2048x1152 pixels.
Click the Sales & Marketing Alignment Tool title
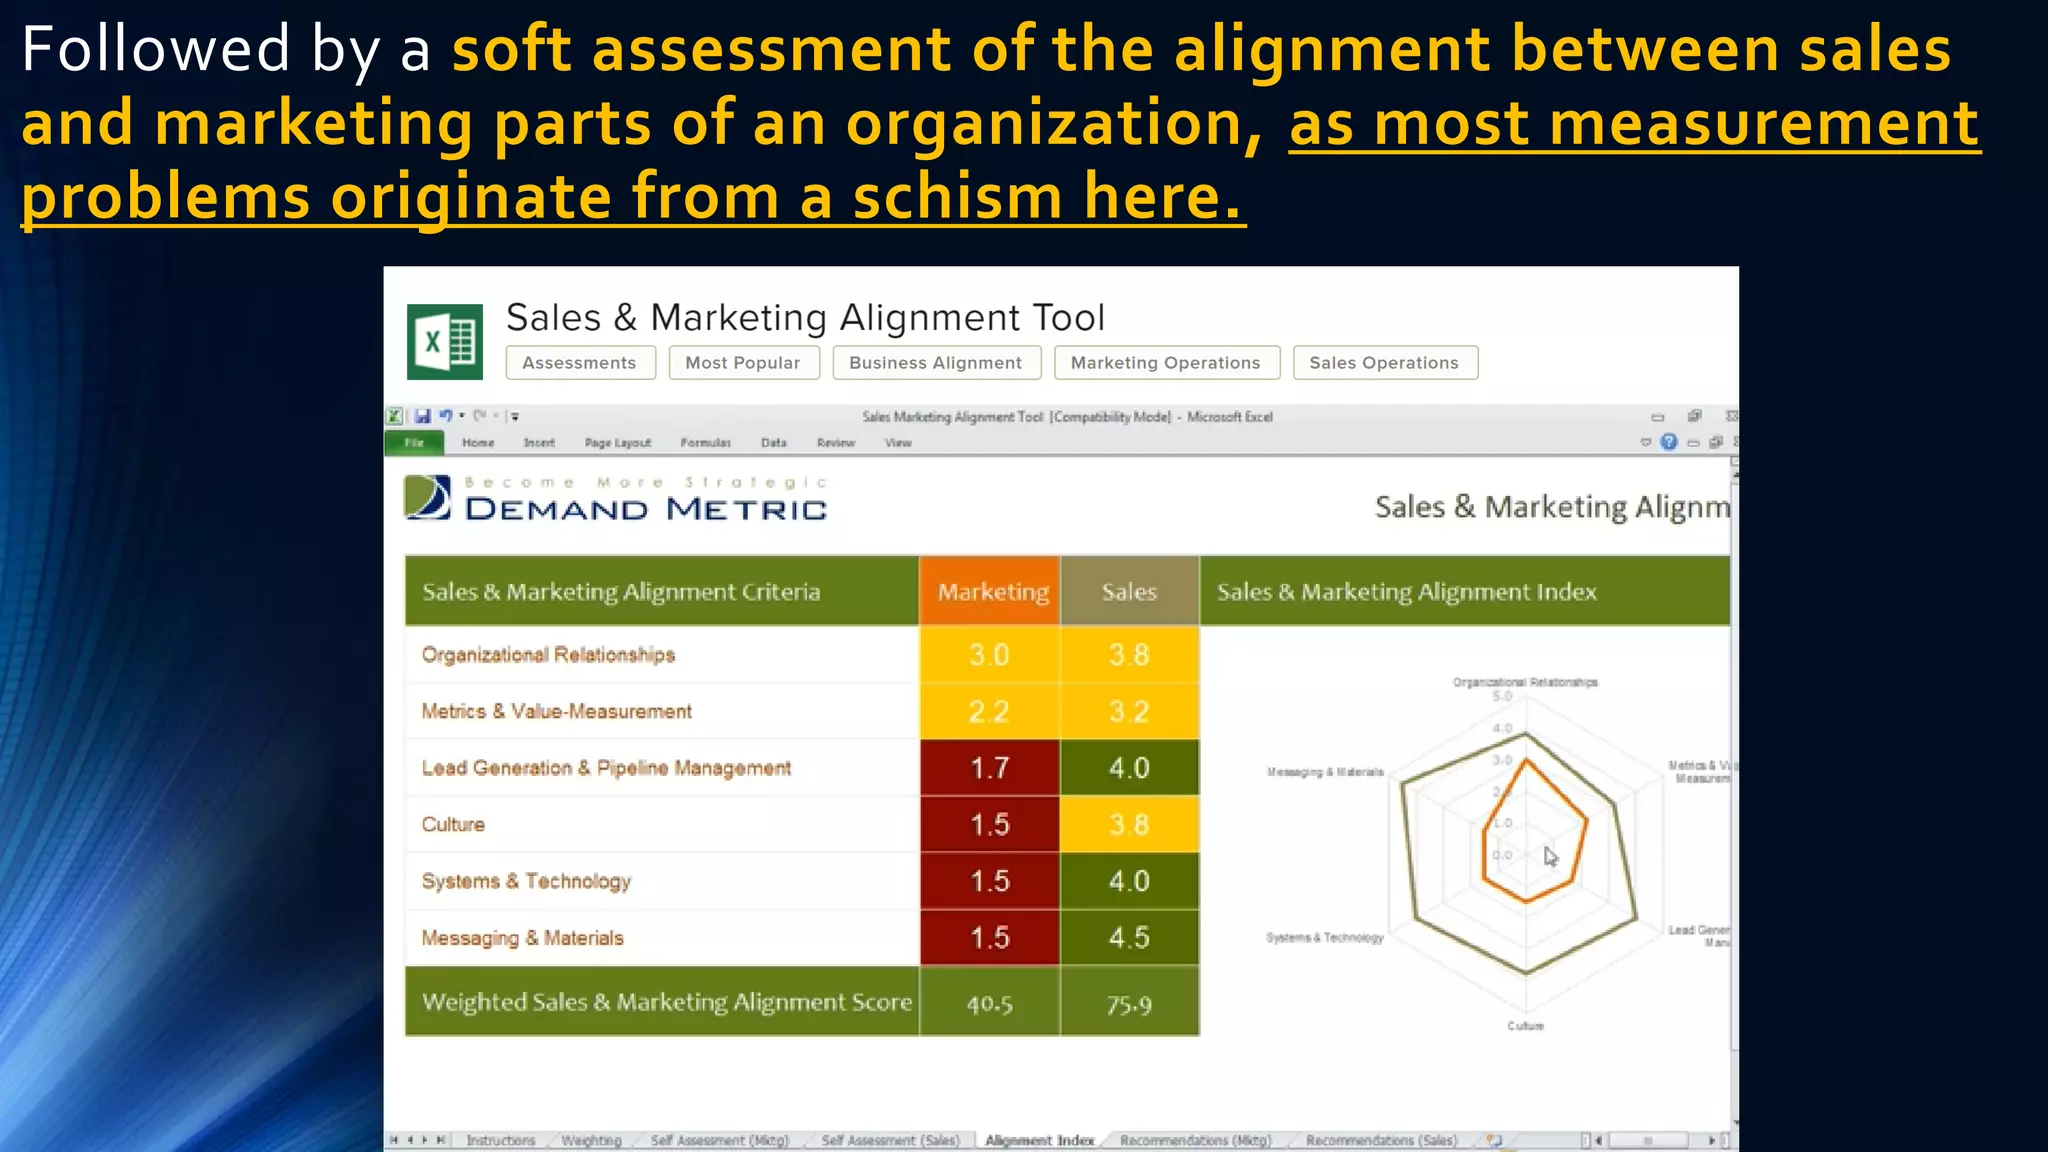(x=805, y=318)
